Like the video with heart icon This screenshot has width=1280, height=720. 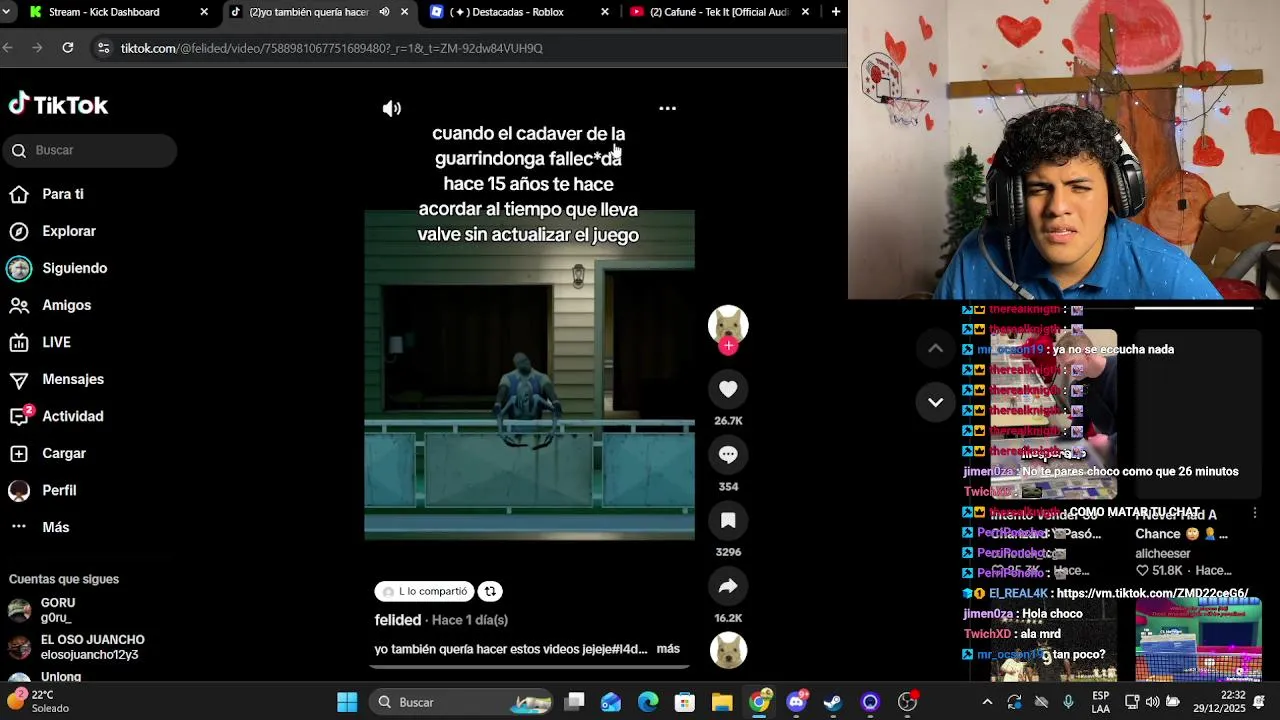pyautogui.click(x=728, y=389)
